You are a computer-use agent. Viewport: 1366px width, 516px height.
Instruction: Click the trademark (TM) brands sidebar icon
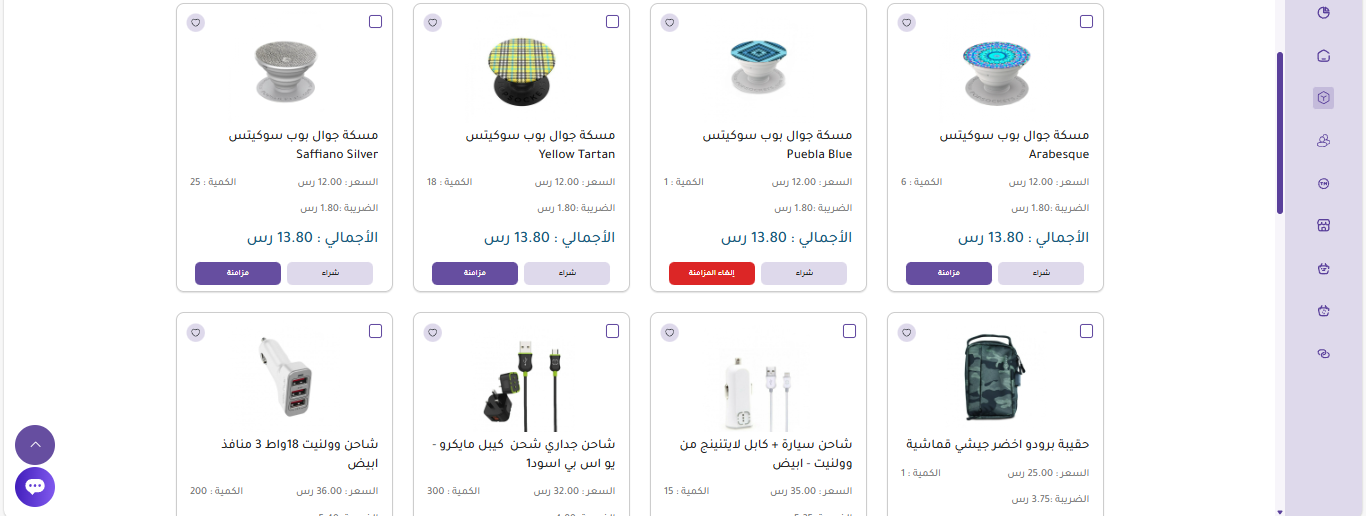(1324, 184)
